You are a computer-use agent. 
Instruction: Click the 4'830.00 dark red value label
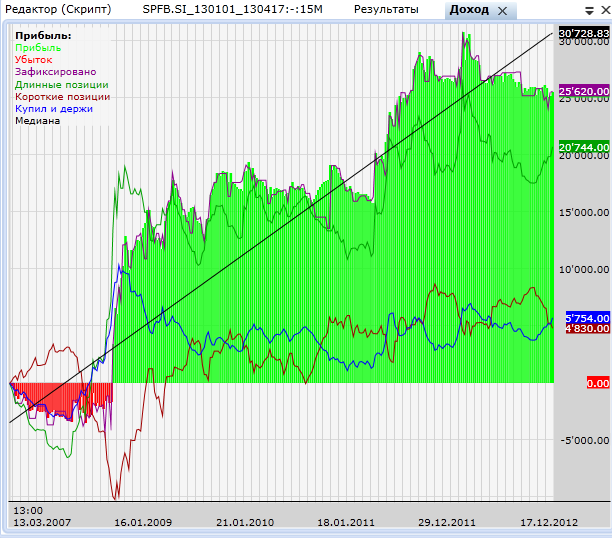pos(587,328)
